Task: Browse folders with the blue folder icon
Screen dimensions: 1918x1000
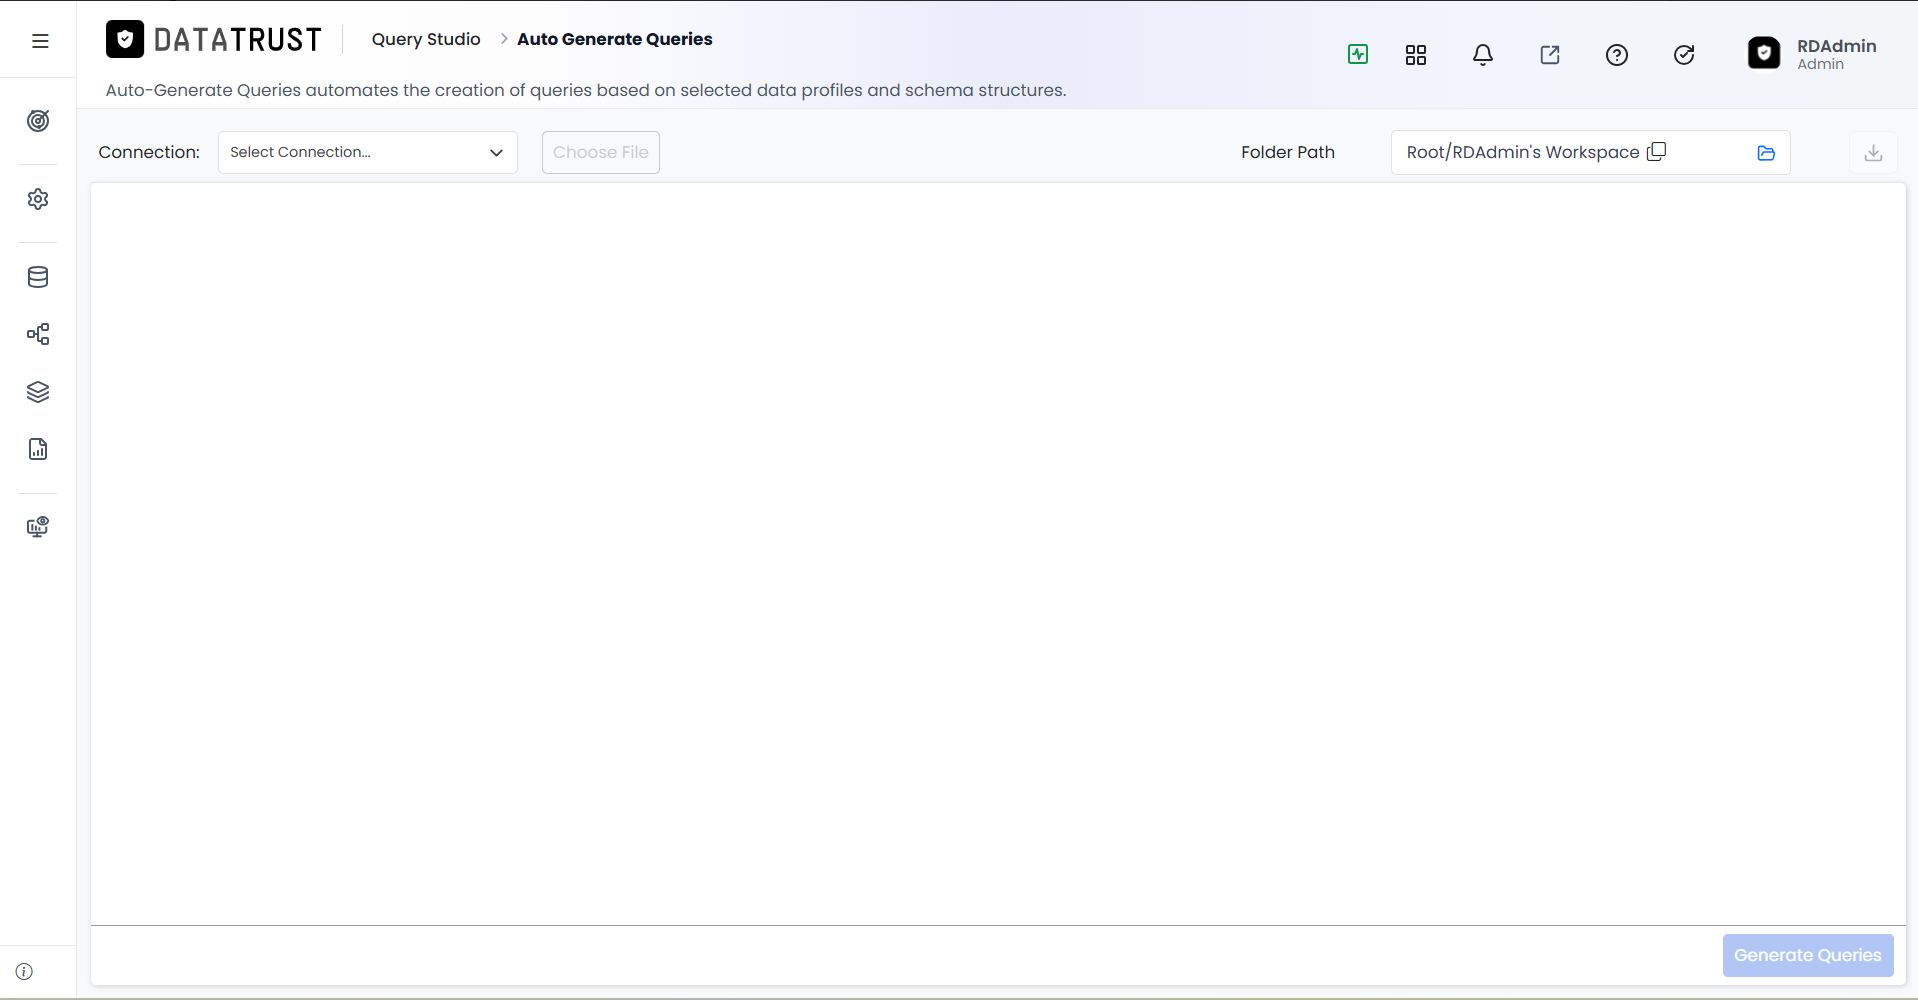Action: point(1766,153)
